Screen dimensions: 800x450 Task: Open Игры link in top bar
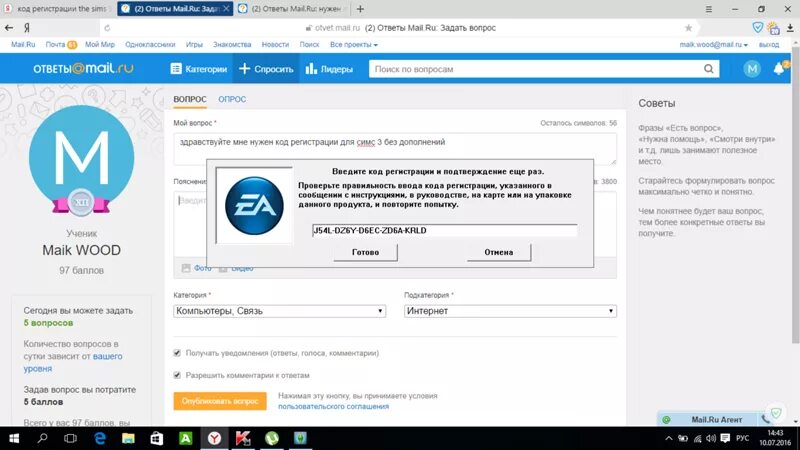(x=194, y=45)
